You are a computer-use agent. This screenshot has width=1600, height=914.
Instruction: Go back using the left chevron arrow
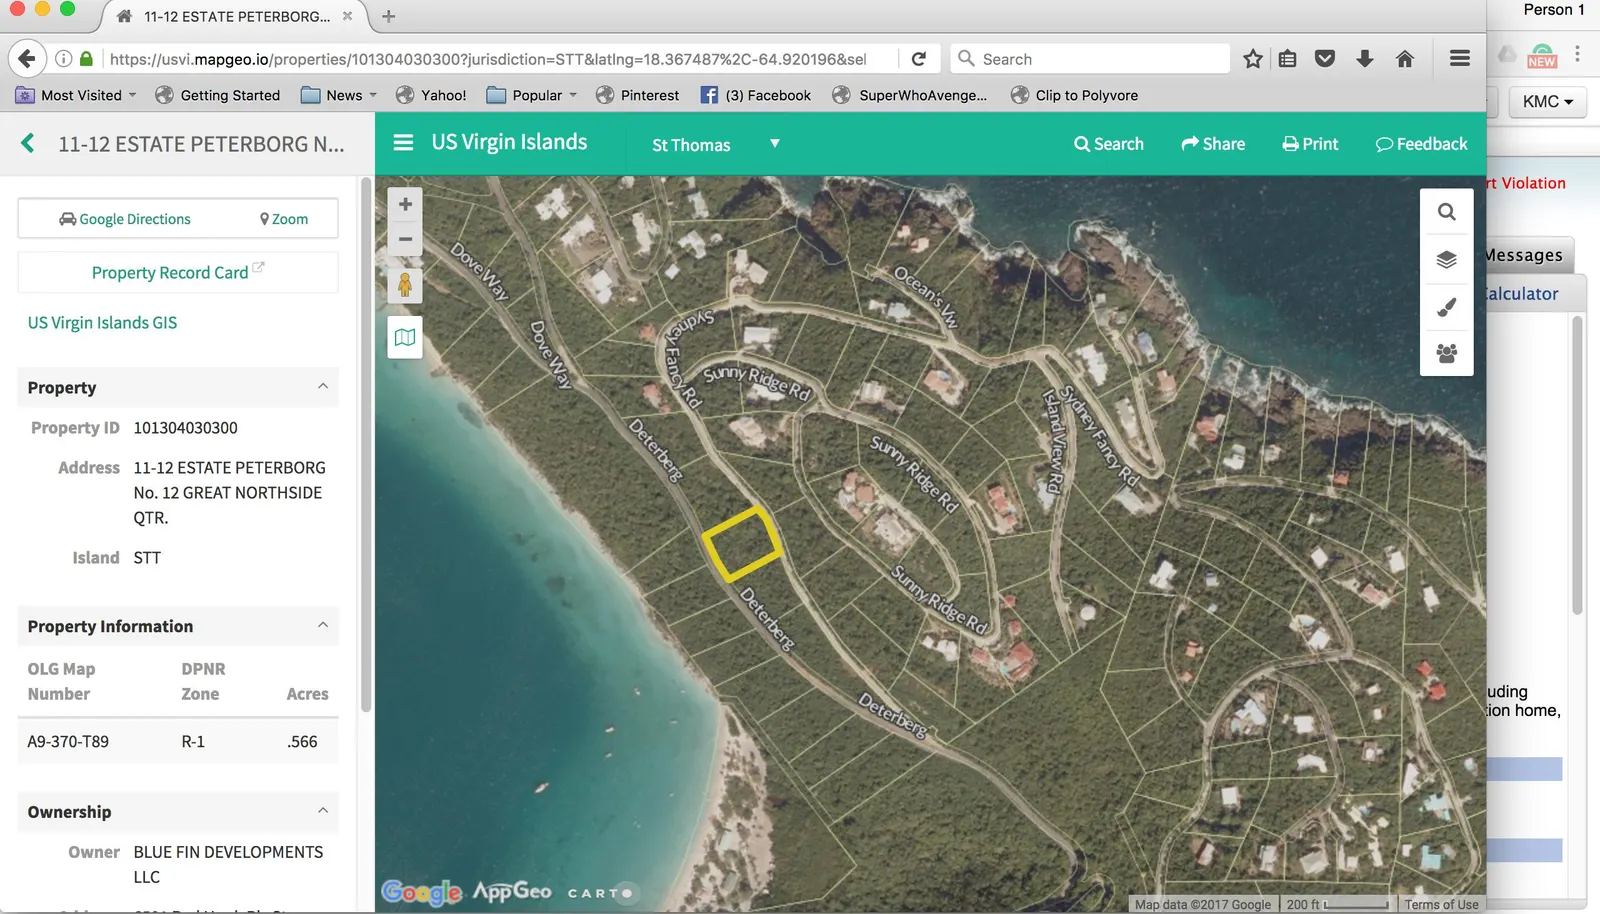[x=28, y=144]
